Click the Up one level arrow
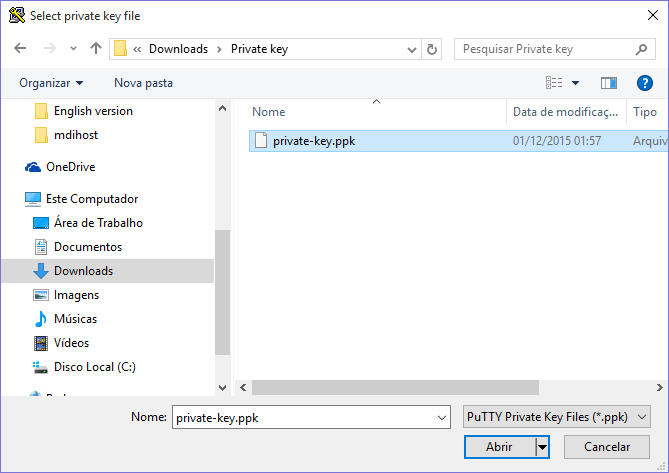 (x=96, y=49)
